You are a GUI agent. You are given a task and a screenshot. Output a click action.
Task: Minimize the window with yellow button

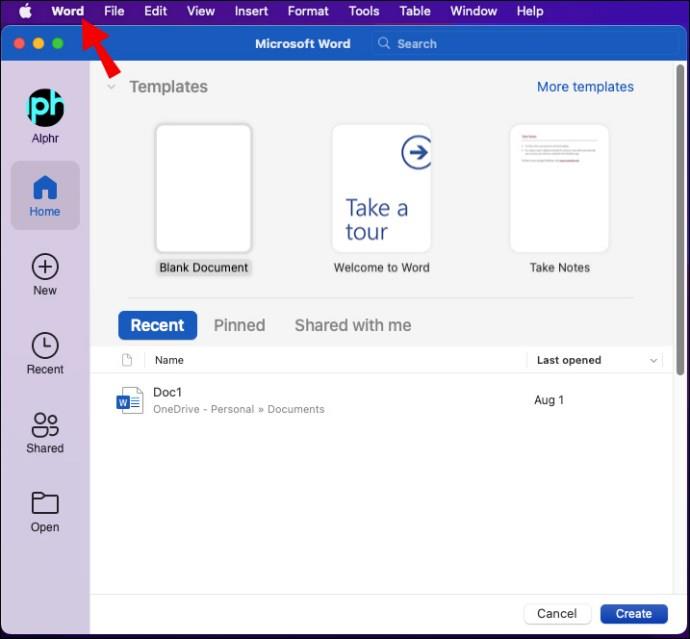pos(39,44)
